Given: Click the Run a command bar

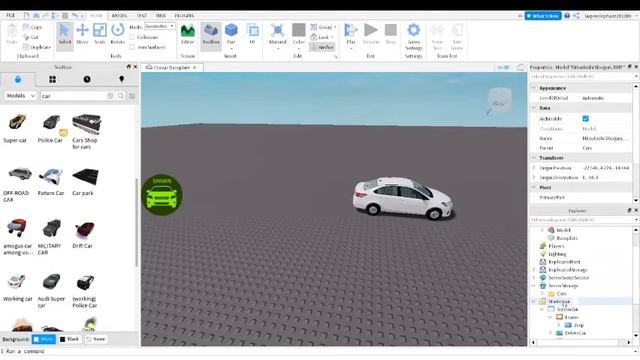Looking at the screenshot, I should [x=318, y=351].
